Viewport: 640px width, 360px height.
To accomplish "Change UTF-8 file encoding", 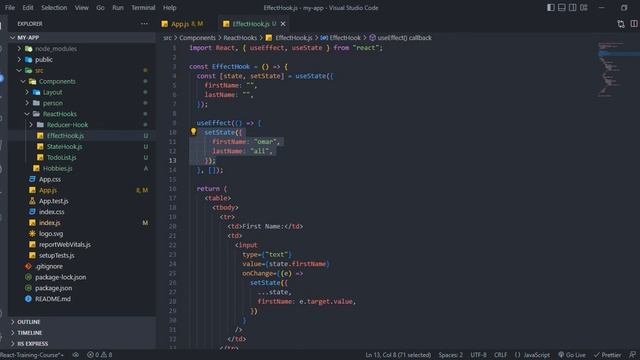I will (x=478, y=355).
